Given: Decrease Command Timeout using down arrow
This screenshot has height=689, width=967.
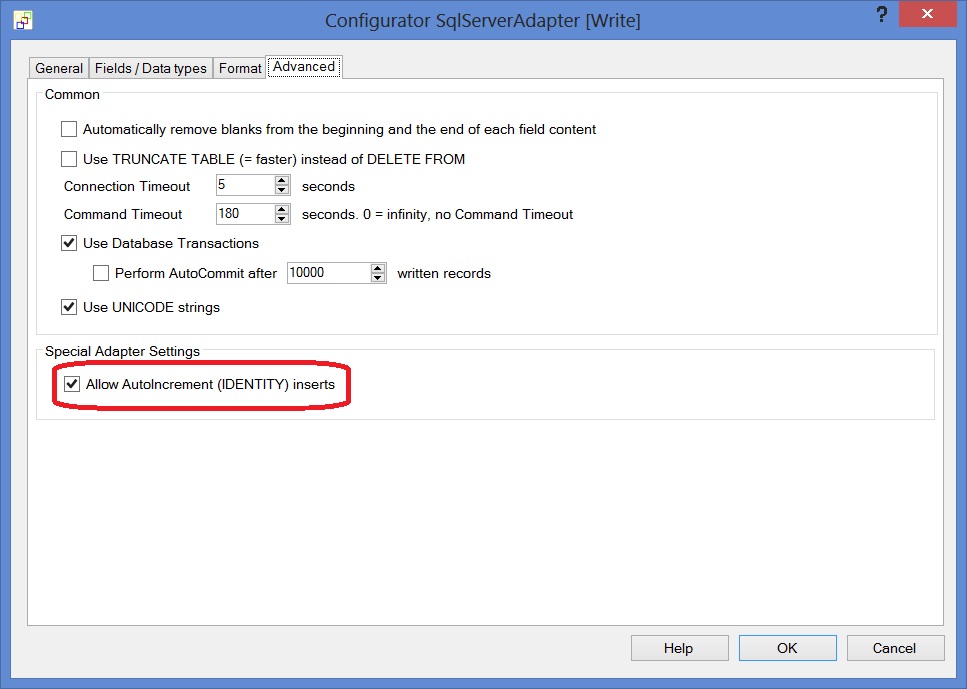Looking at the screenshot, I should (280, 217).
